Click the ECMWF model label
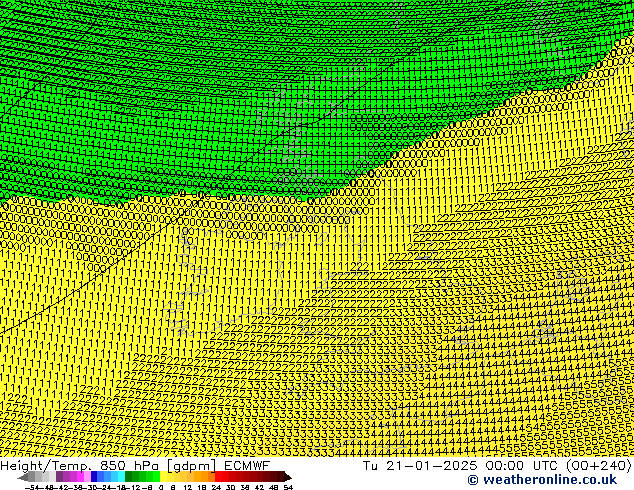 point(247,465)
